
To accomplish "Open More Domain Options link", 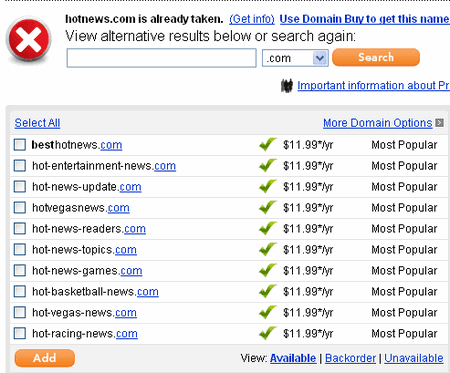I will (x=378, y=123).
